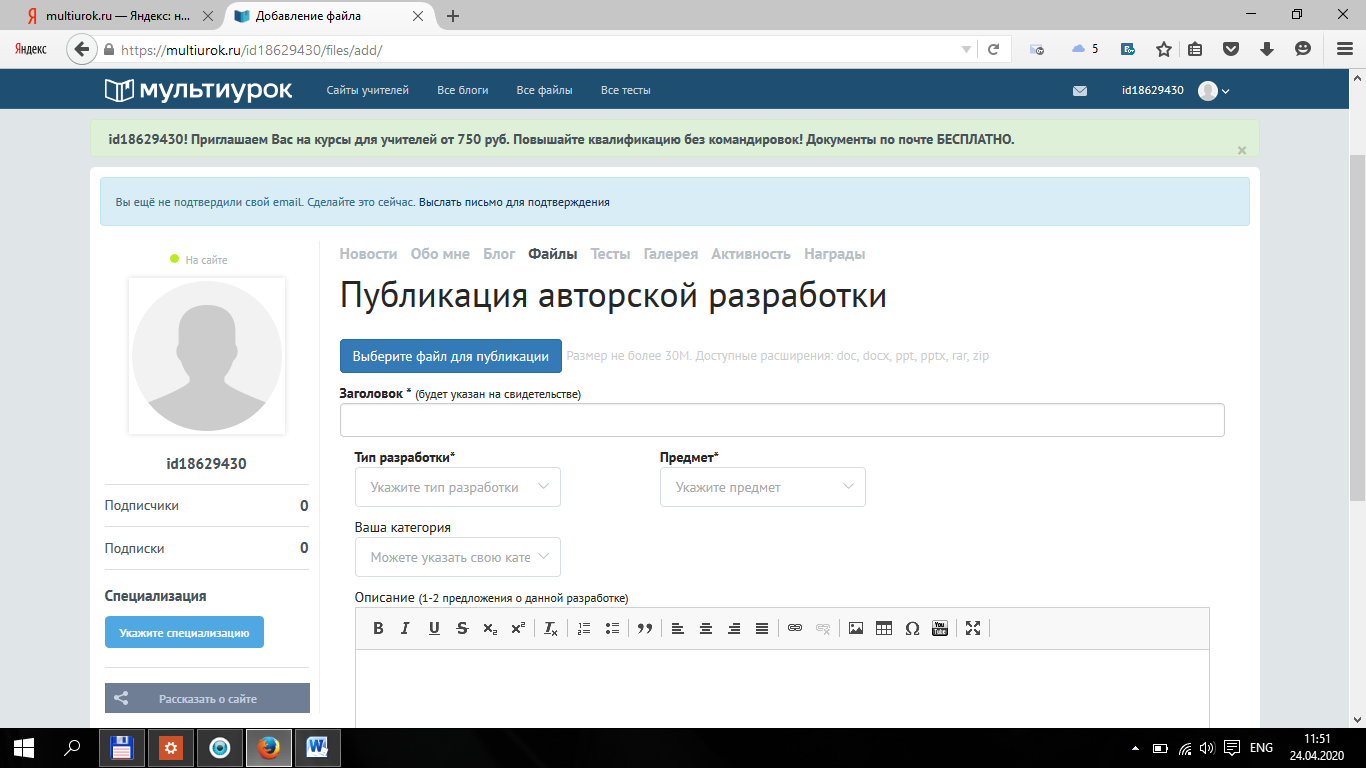Click the remove link icon
1366x768 pixels.
(x=823, y=628)
